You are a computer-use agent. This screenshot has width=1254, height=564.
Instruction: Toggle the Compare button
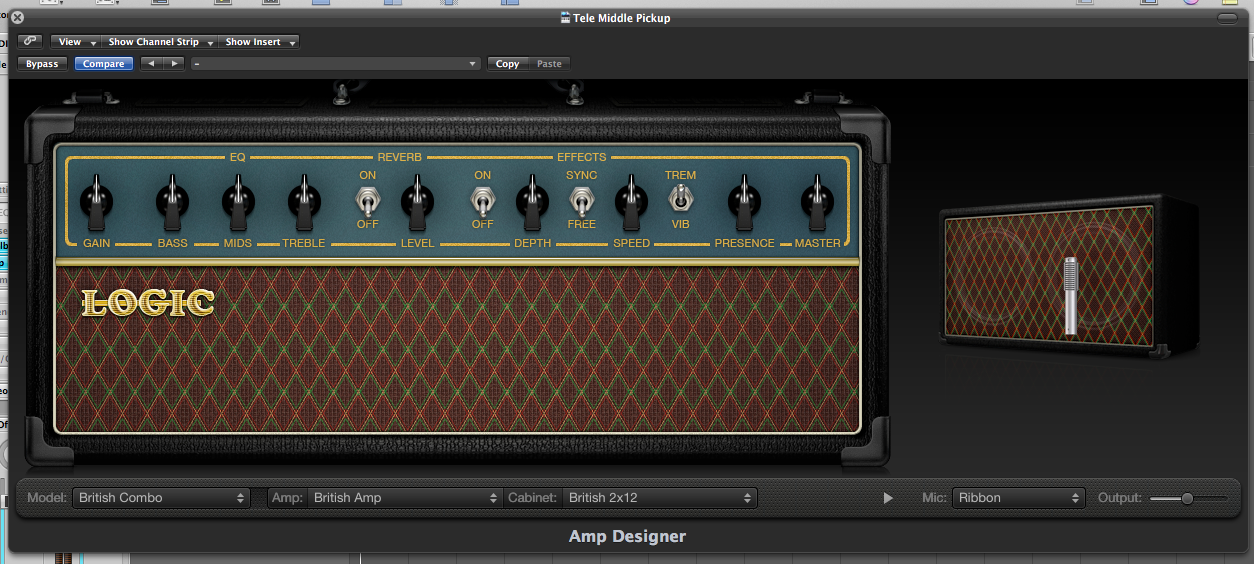(x=103, y=64)
